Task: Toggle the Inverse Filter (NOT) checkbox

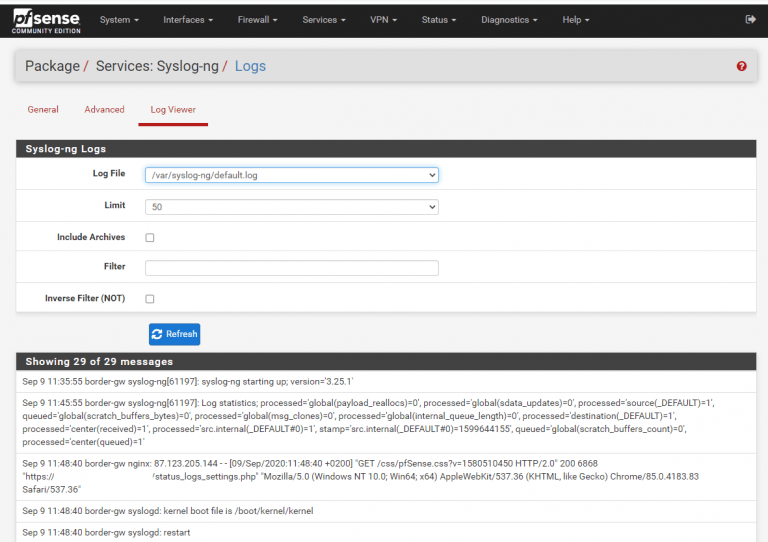Action: (150, 299)
